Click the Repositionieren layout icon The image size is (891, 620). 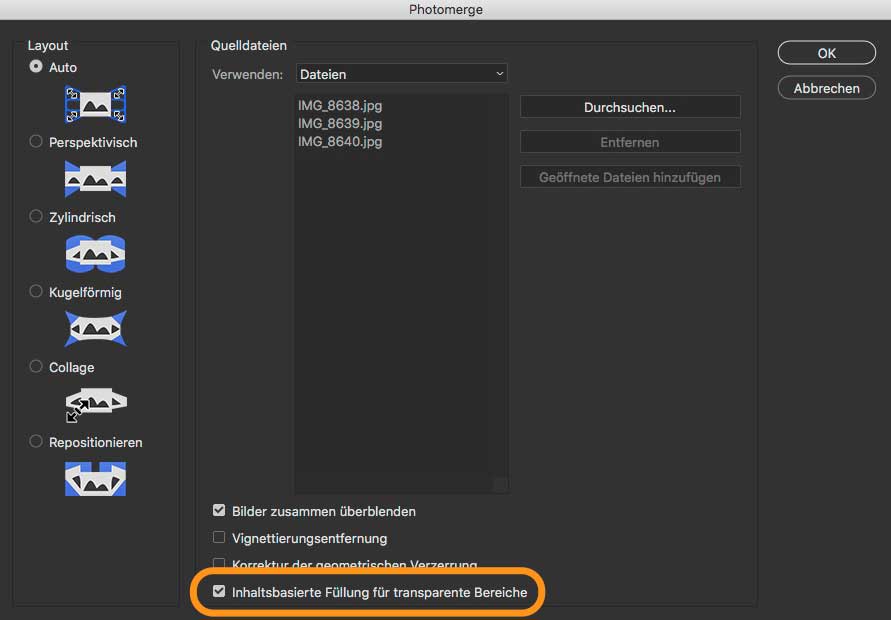(x=95, y=479)
